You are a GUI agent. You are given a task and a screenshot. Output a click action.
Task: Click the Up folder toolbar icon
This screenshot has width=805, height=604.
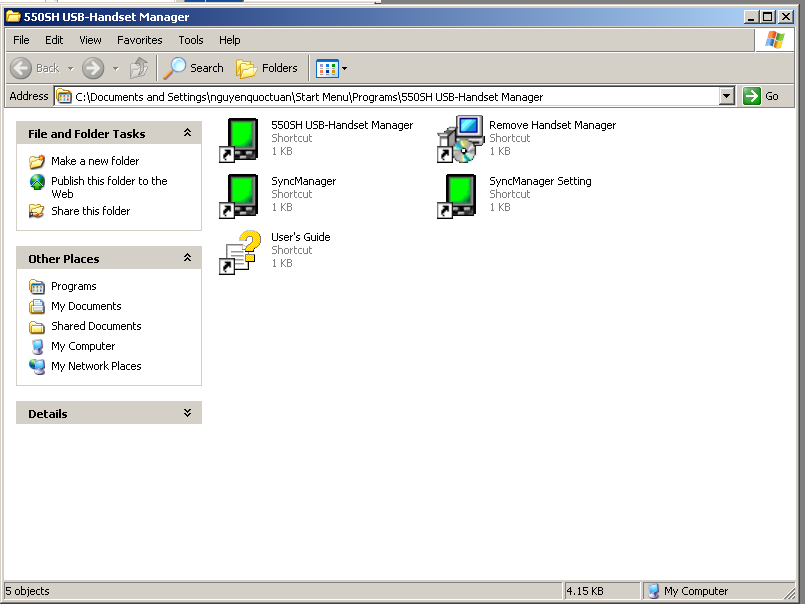point(139,68)
